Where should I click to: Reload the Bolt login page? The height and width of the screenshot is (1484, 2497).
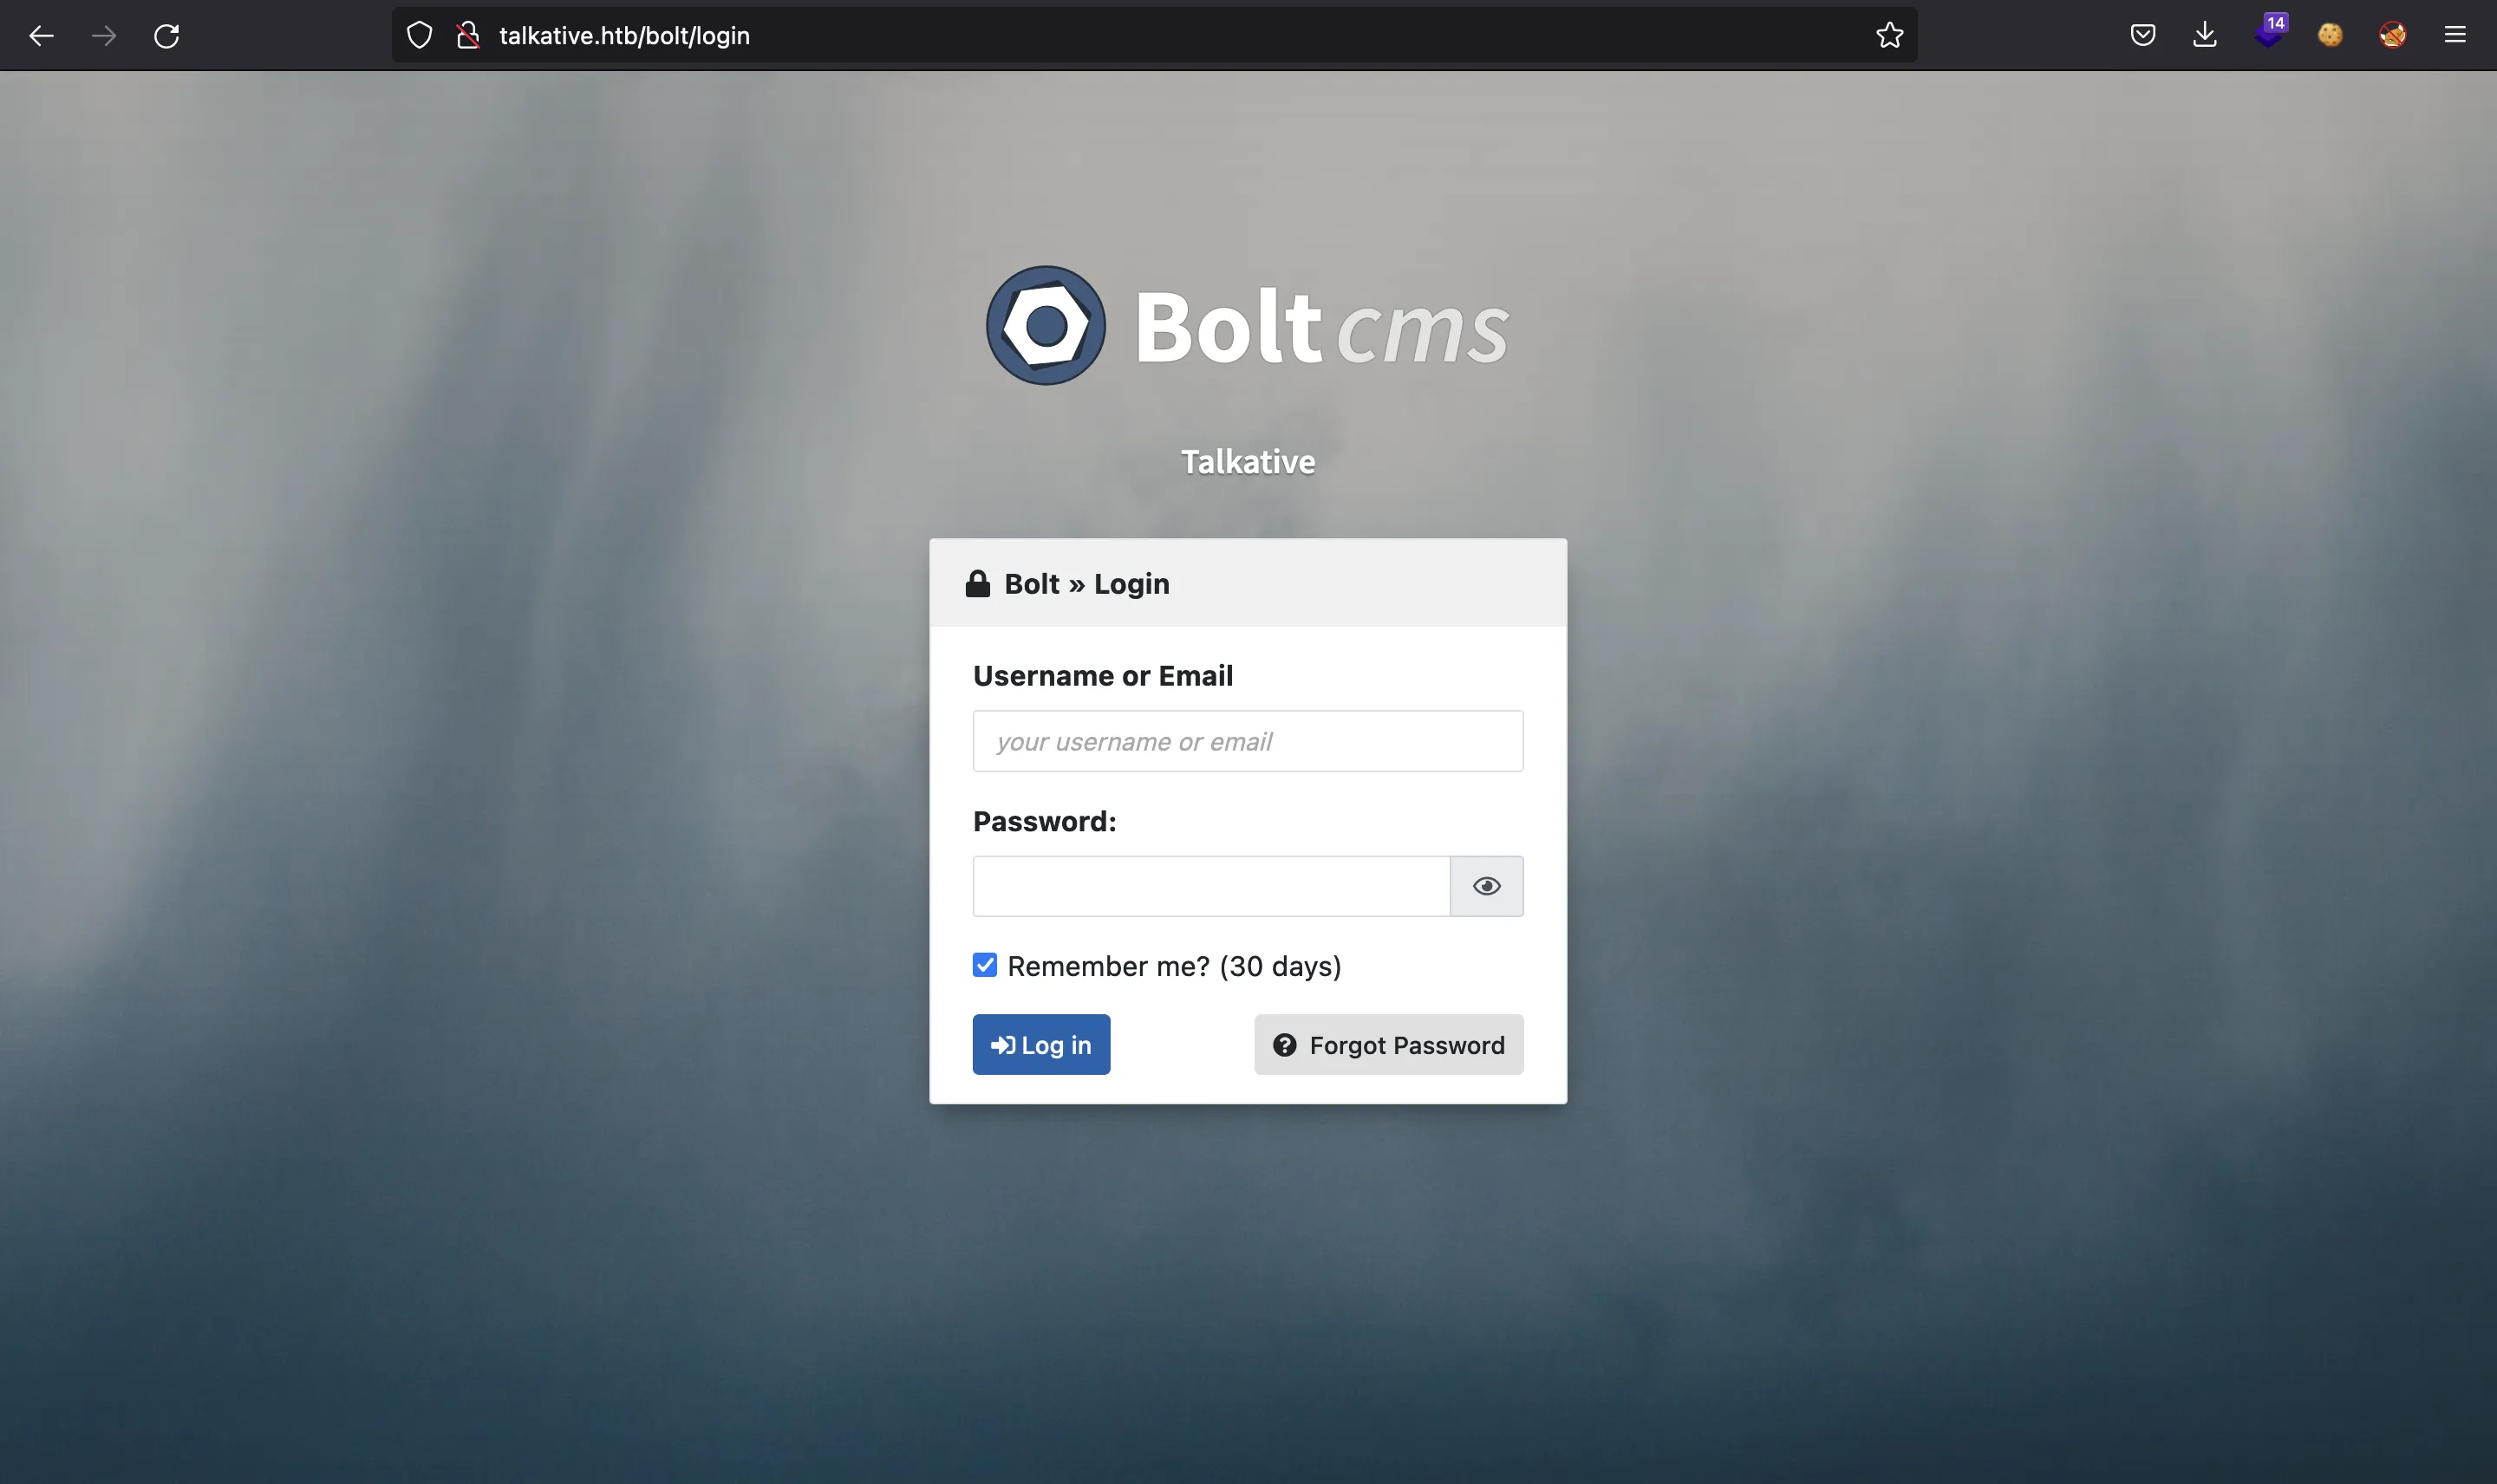[x=166, y=36]
